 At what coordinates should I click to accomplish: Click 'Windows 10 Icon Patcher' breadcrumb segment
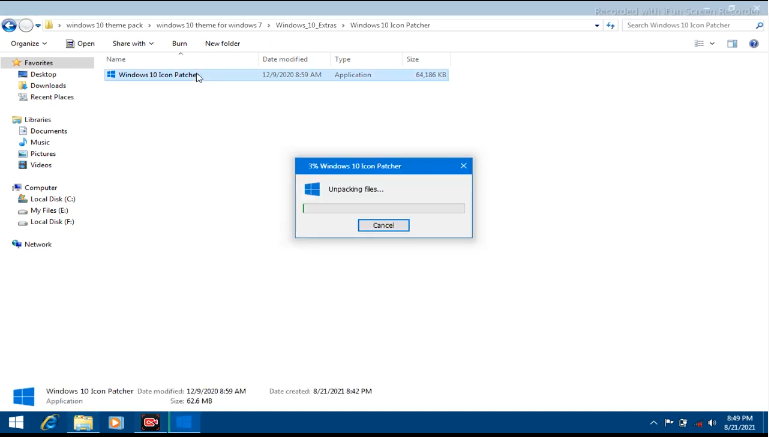pos(390,25)
